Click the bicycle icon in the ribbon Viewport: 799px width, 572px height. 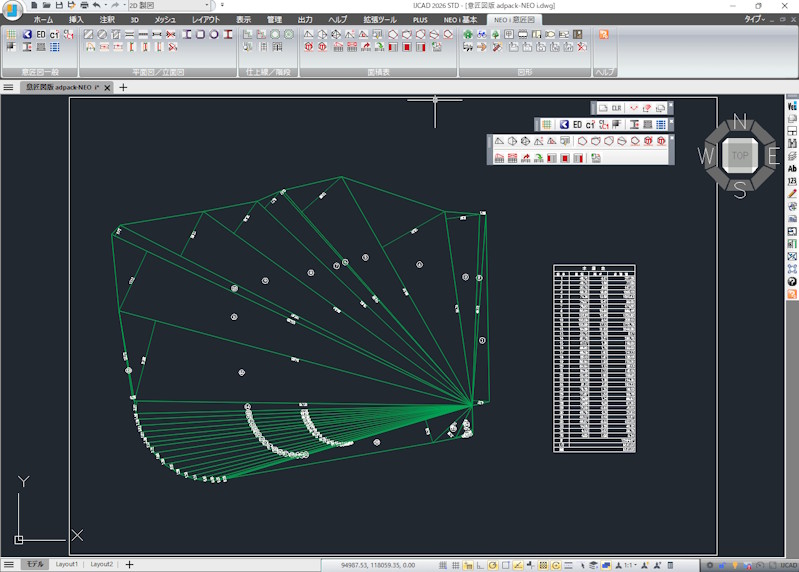481,34
